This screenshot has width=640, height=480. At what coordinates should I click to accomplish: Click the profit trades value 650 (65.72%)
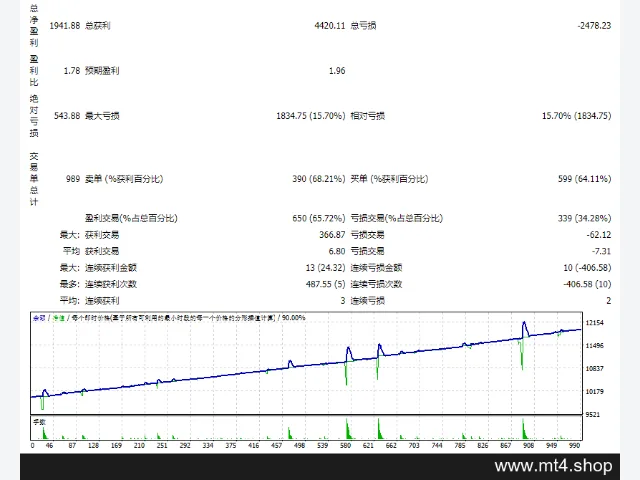click(319, 218)
